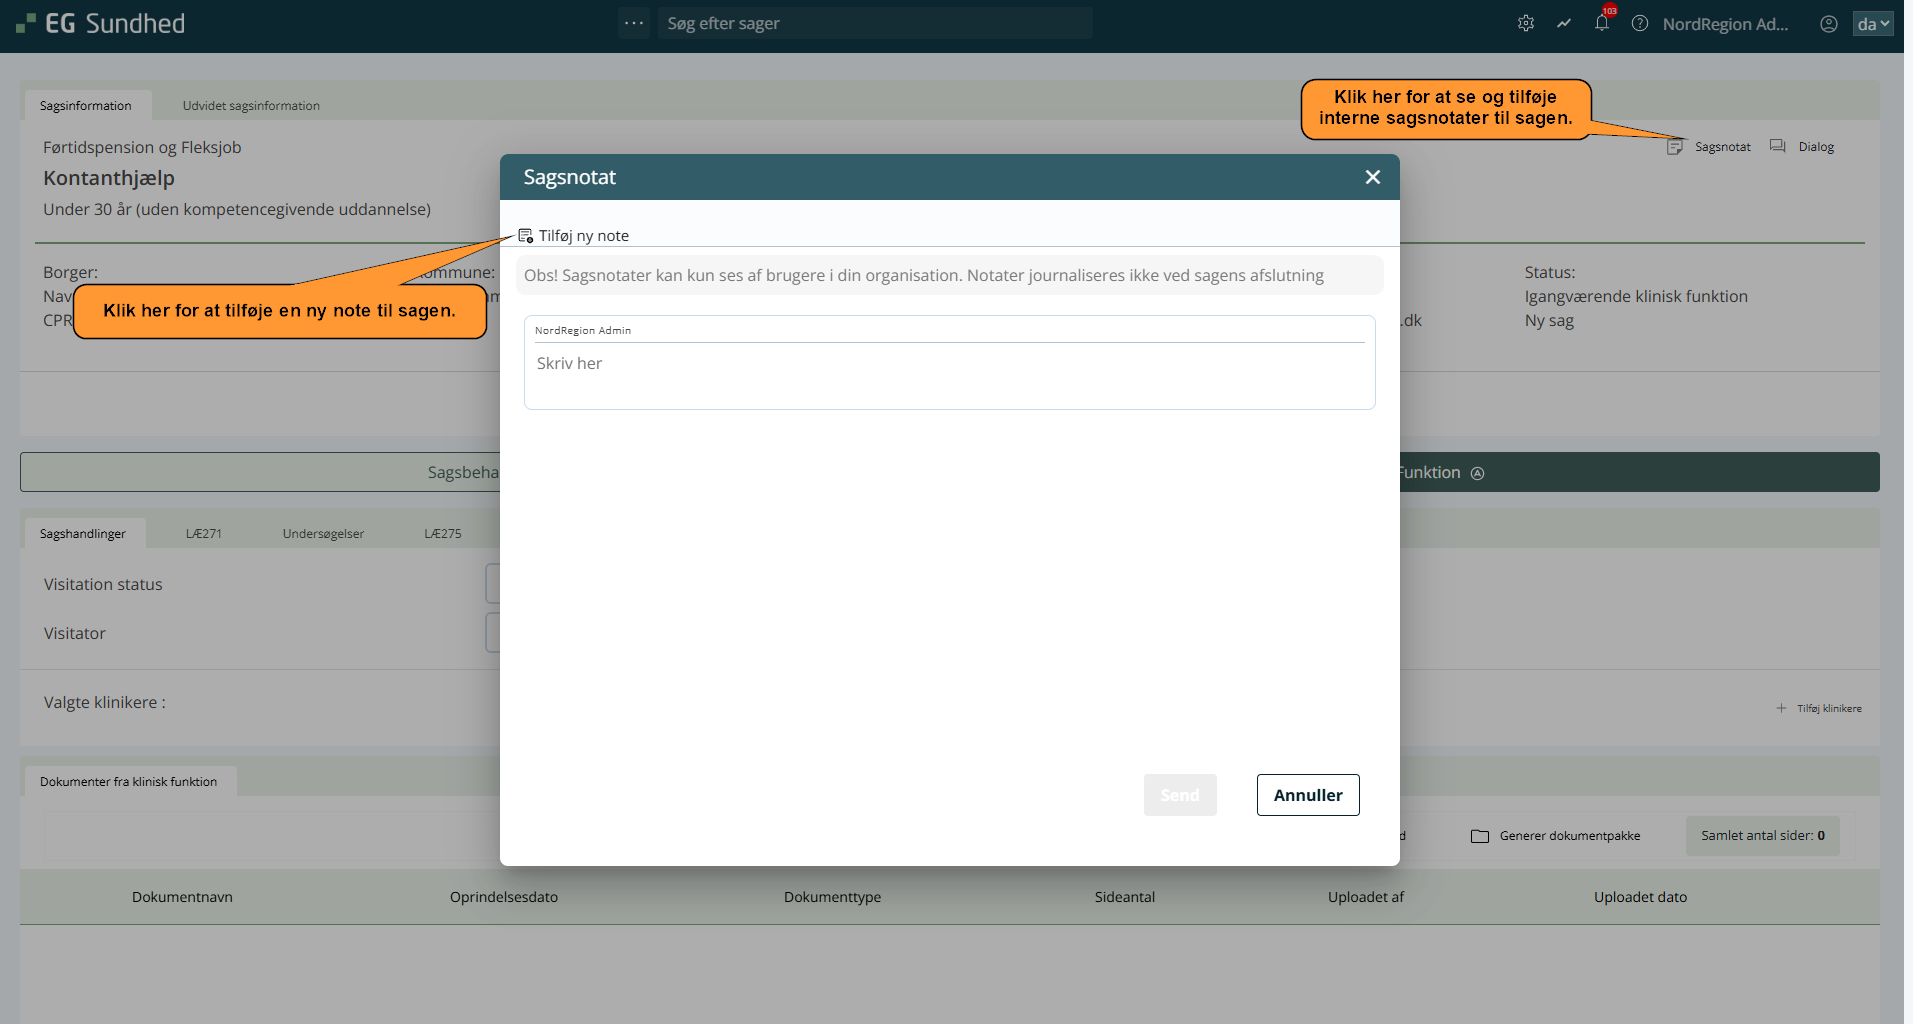Click Generer dokumentpakke folder button
1913x1024 pixels.
tap(1556, 836)
